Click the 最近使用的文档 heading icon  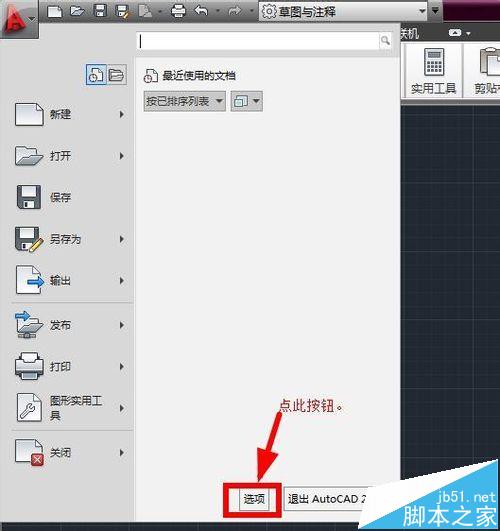pyautogui.click(x=151, y=76)
